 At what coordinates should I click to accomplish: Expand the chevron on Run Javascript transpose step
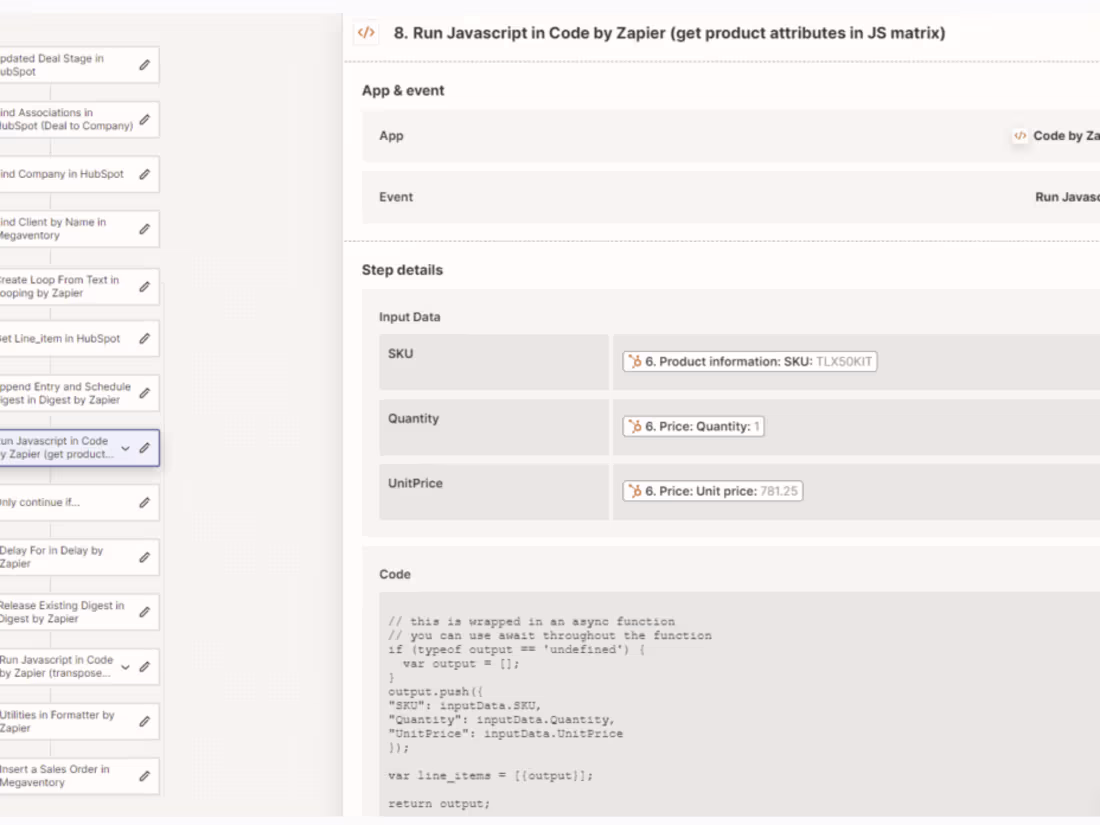(124, 666)
